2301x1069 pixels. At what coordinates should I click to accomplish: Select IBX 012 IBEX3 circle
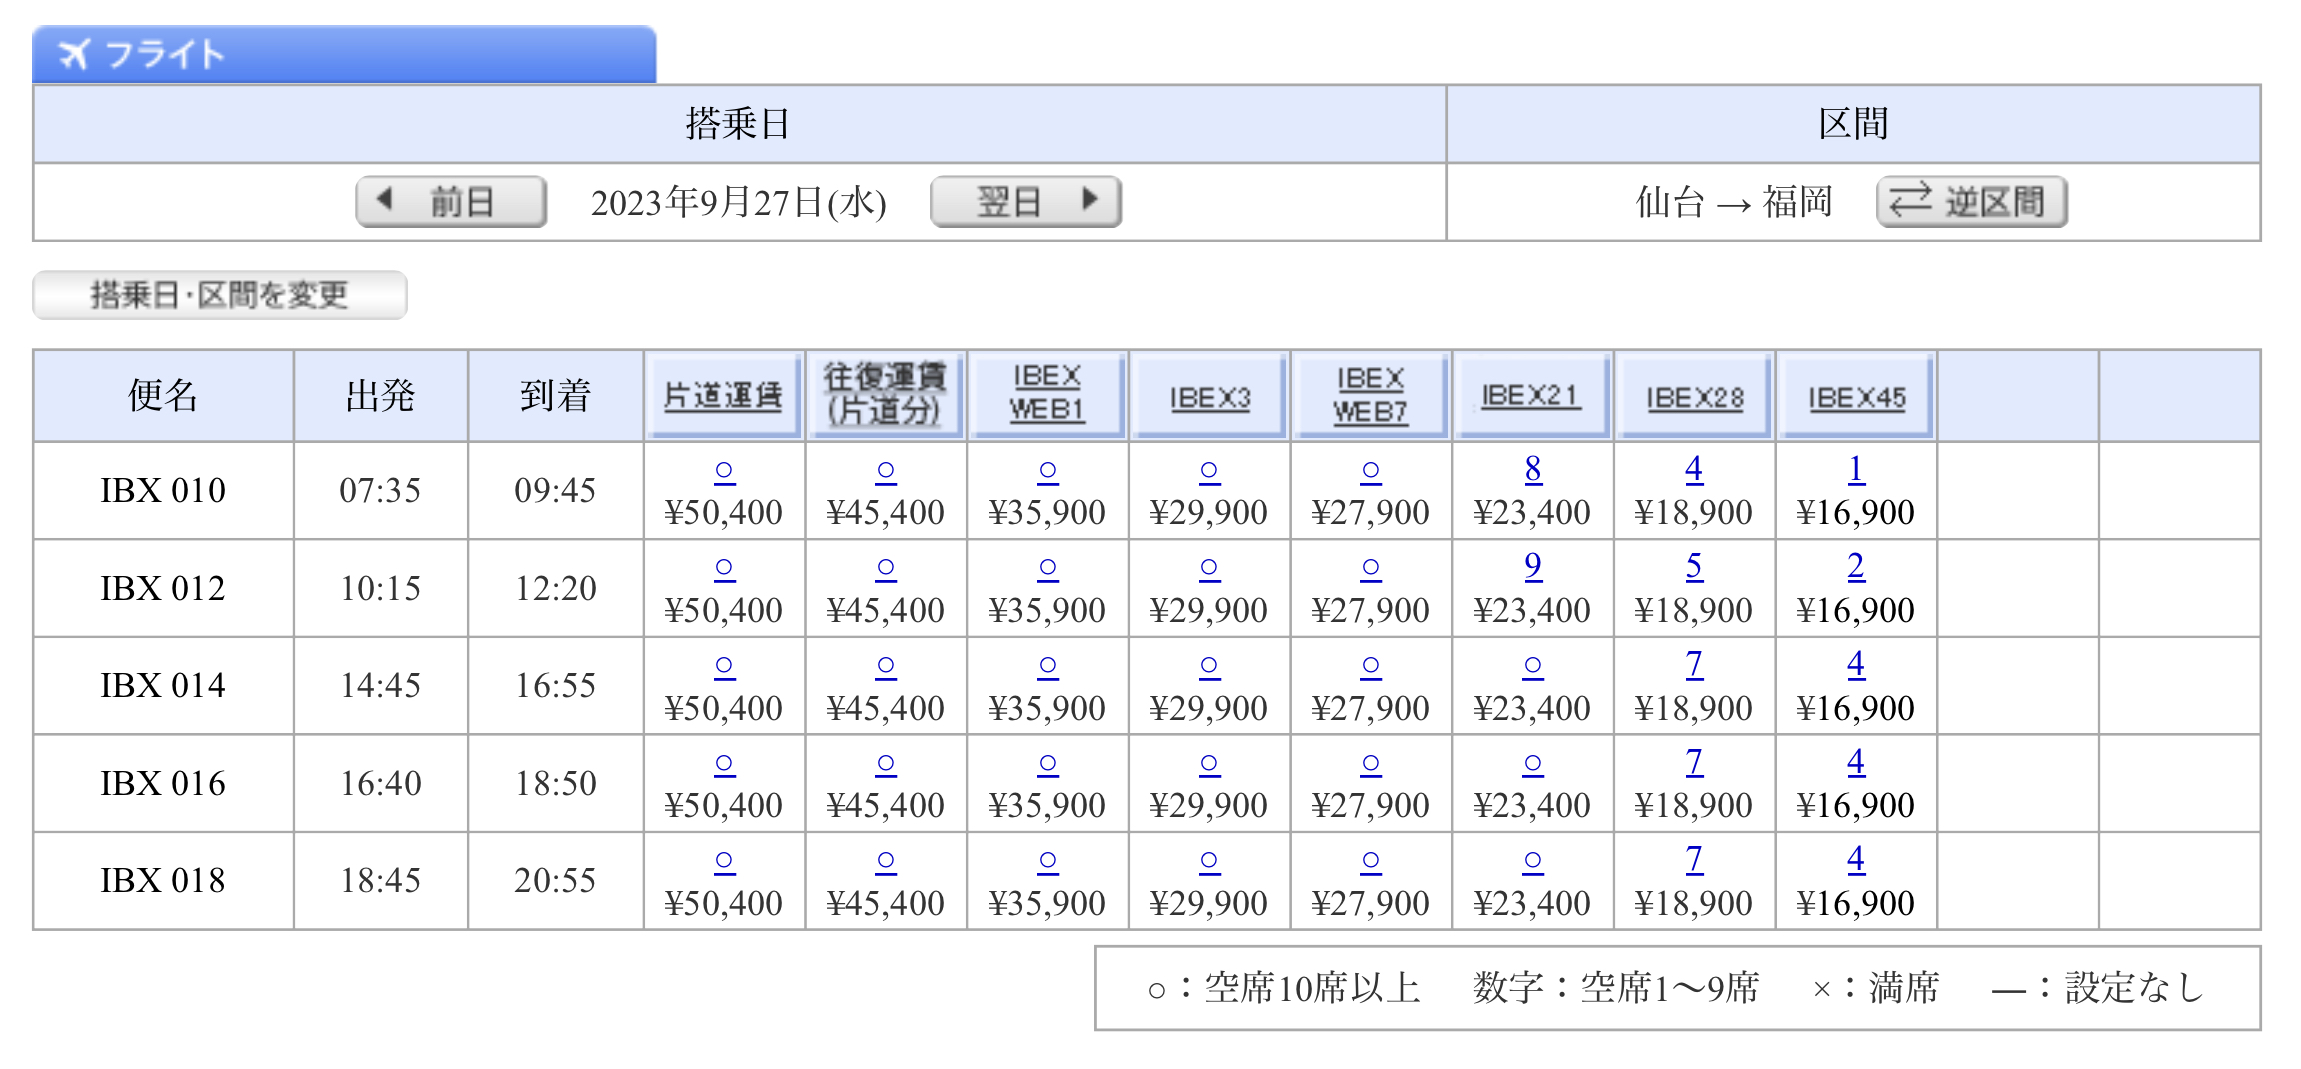click(x=1209, y=568)
